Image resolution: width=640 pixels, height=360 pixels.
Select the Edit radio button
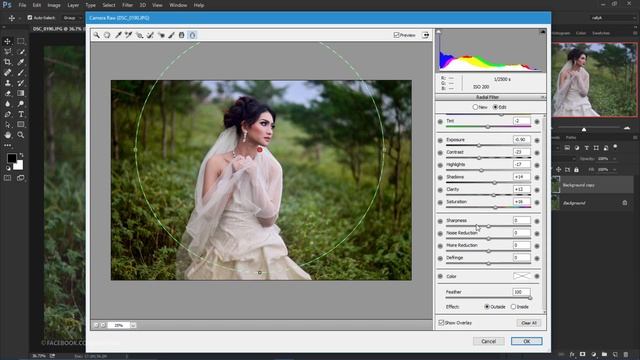(495, 107)
